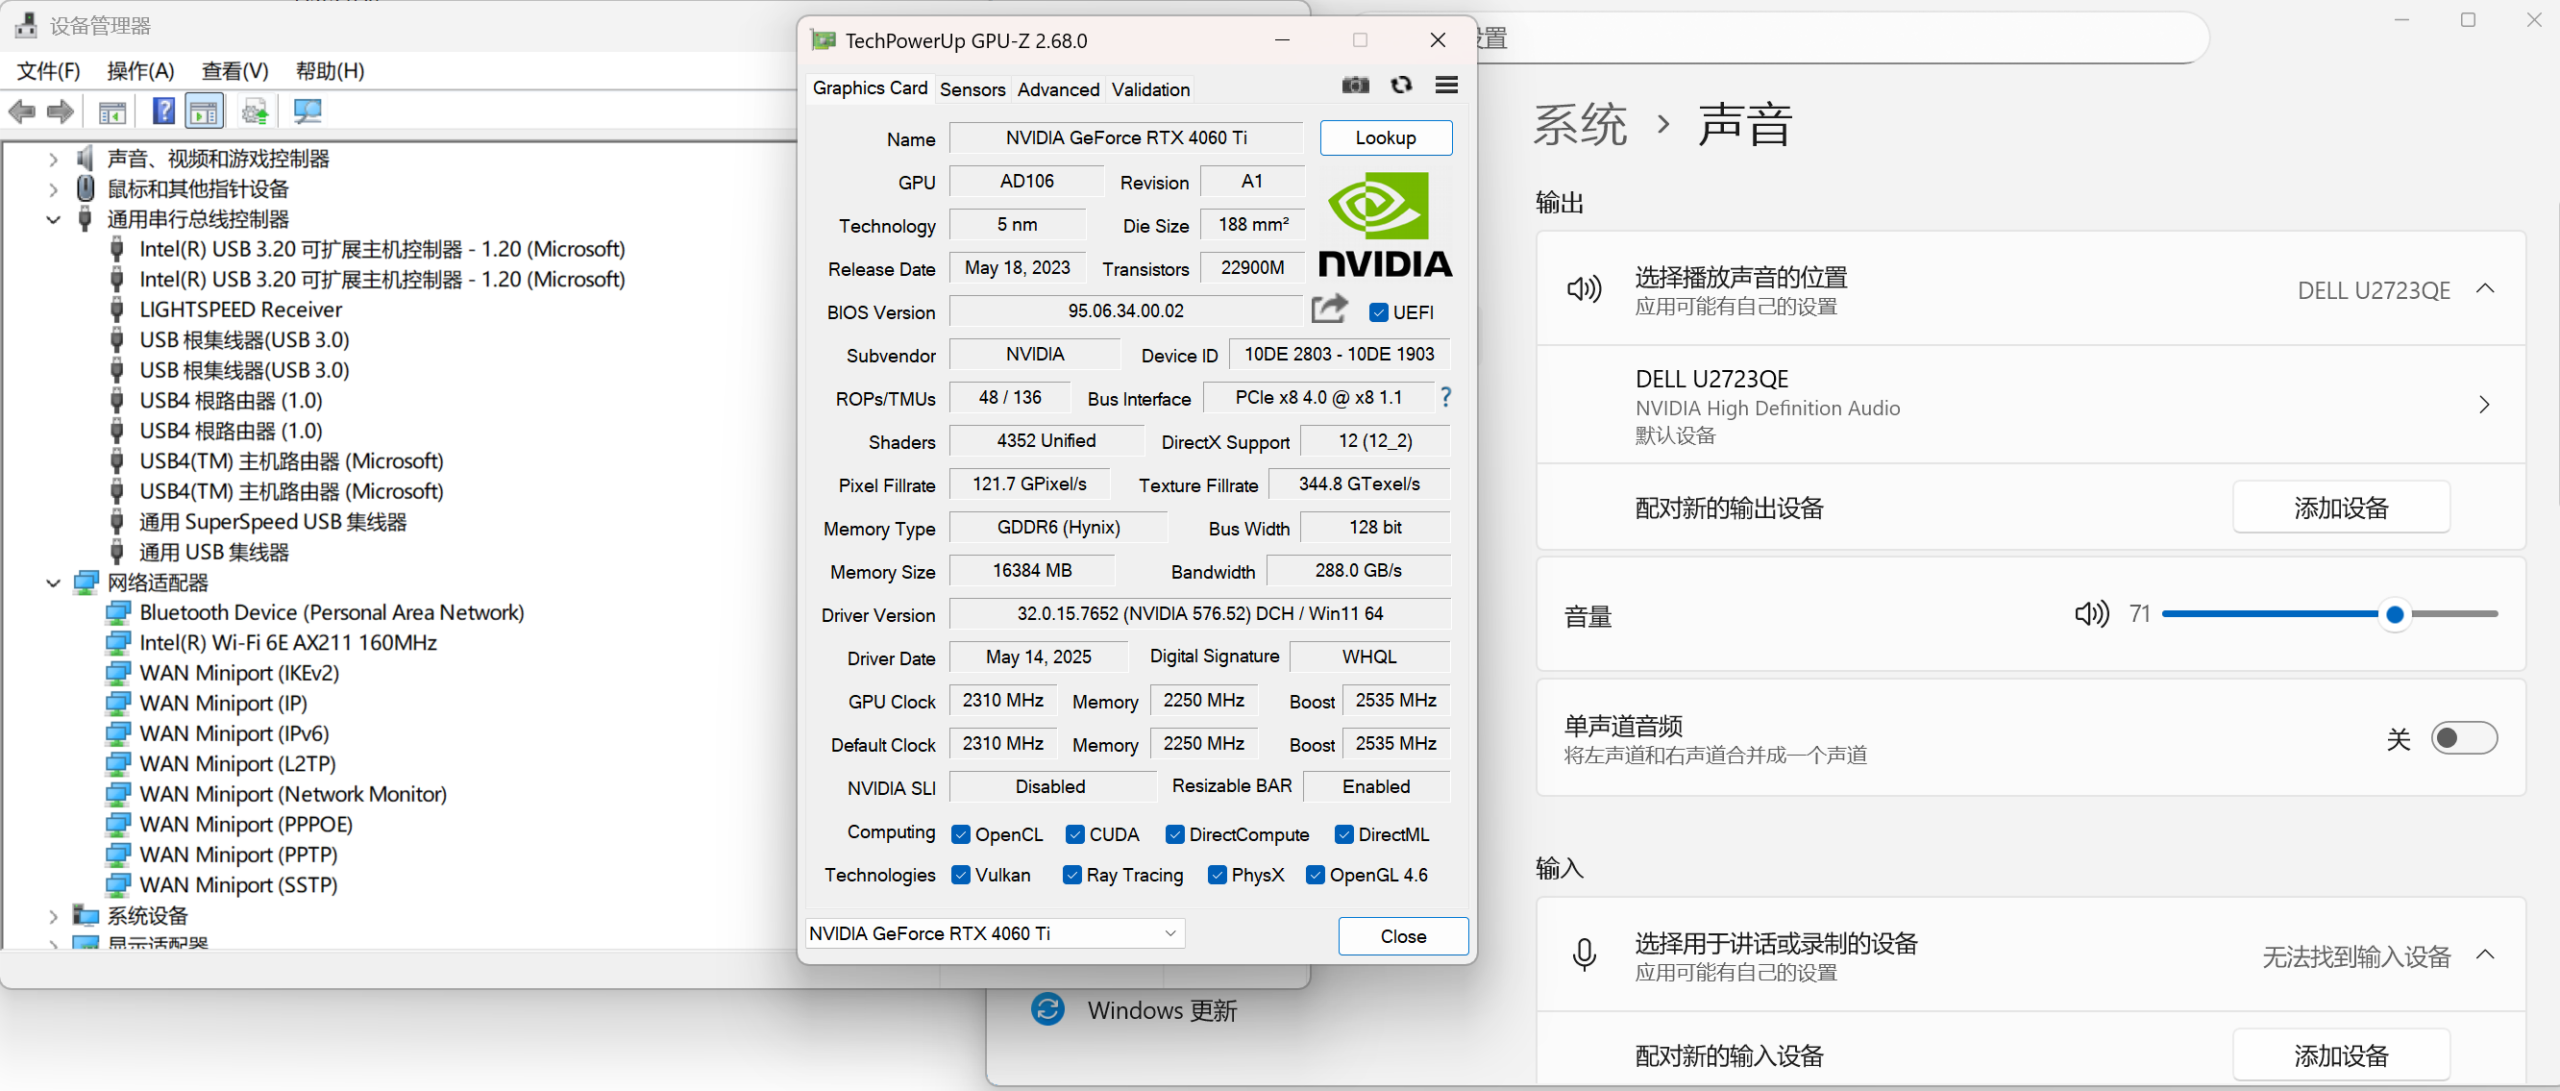
Task: Click the Lookup button
Action: click(x=1385, y=138)
